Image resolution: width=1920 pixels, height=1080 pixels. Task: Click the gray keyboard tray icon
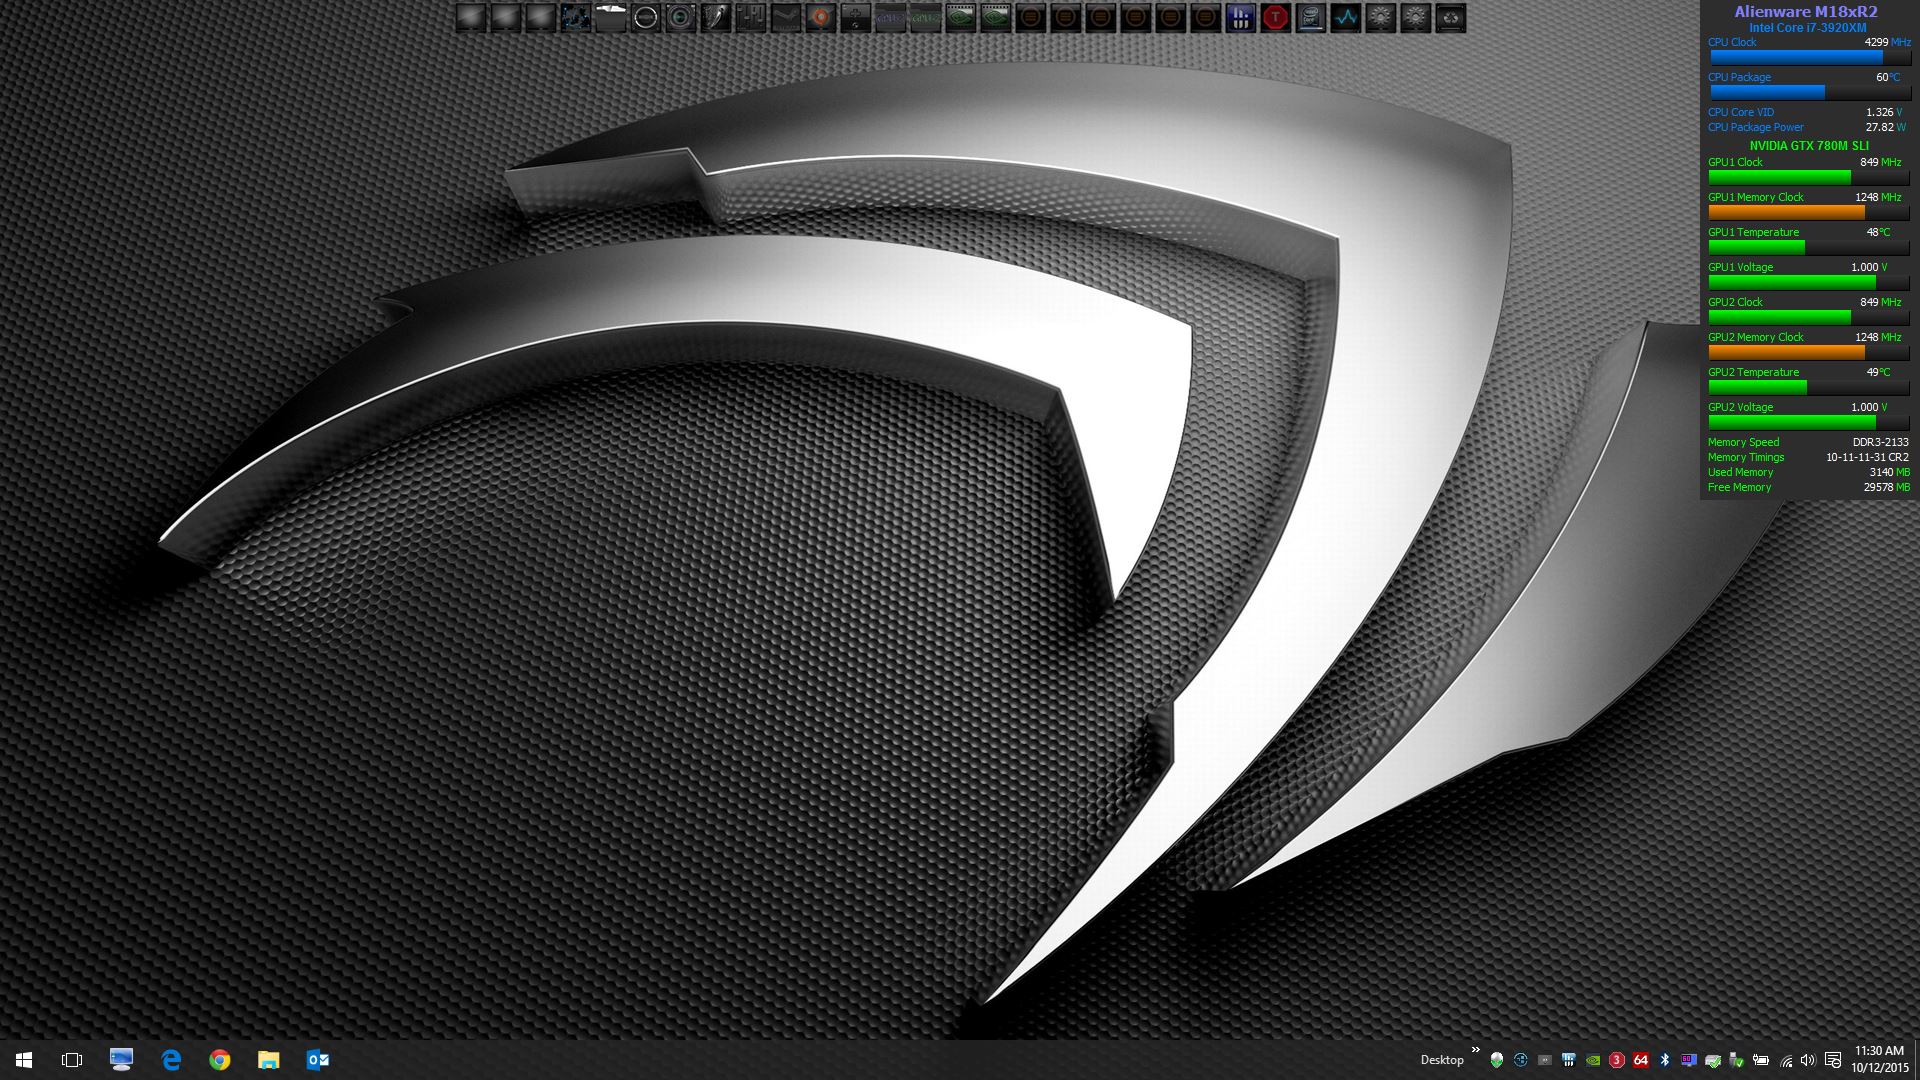1545,1060
